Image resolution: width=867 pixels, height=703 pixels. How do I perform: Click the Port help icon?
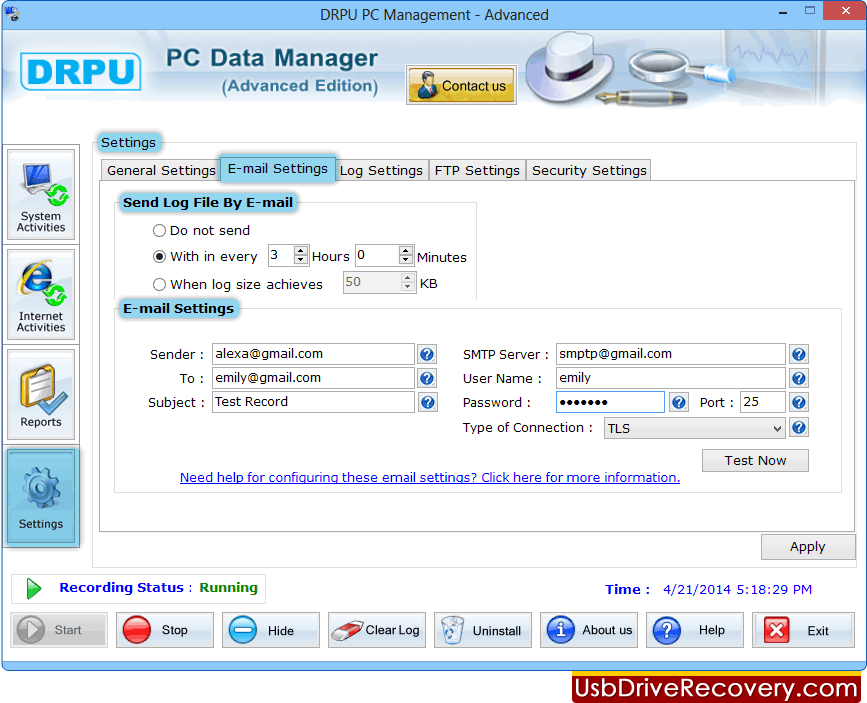tap(798, 402)
